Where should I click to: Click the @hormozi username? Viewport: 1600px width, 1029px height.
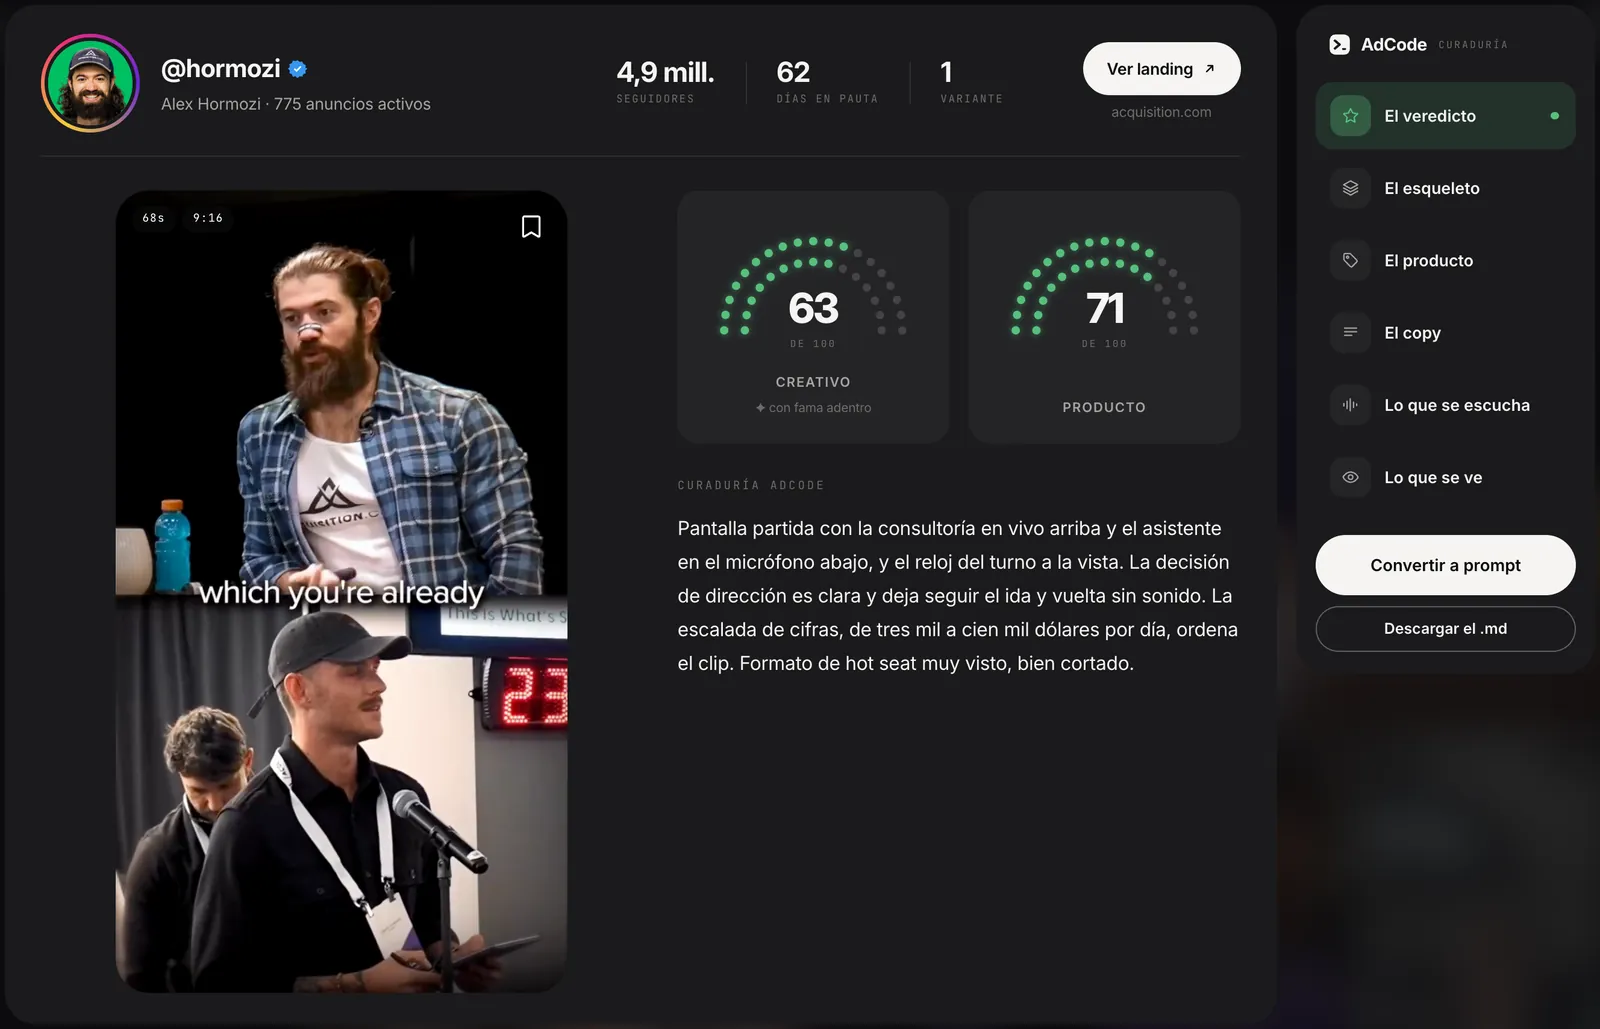coord(221,69)
